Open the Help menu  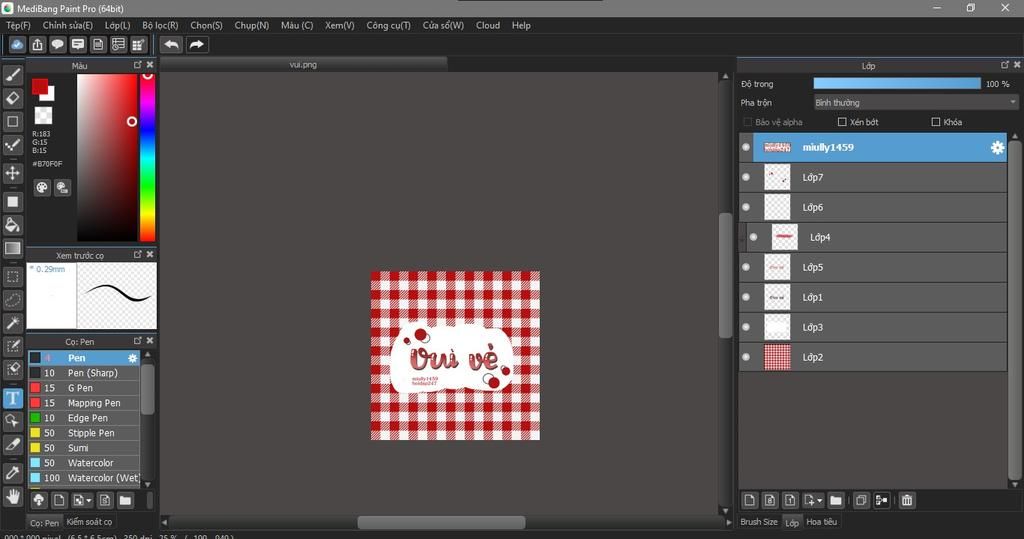pos(521,25)
